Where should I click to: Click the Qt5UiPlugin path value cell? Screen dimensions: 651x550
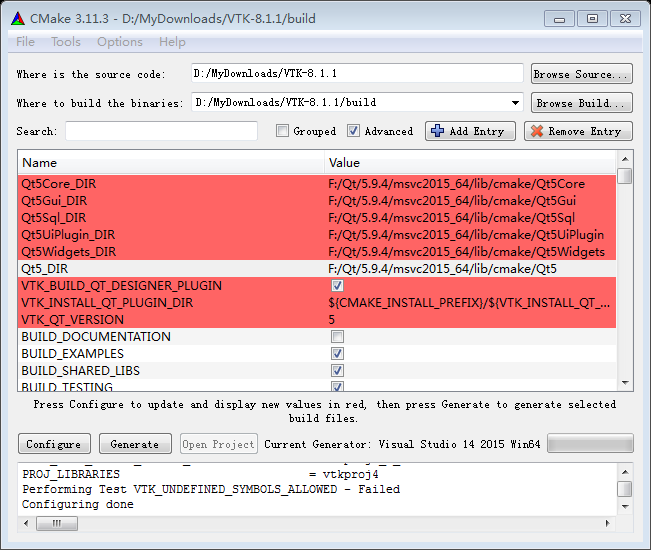click(470, 235)
